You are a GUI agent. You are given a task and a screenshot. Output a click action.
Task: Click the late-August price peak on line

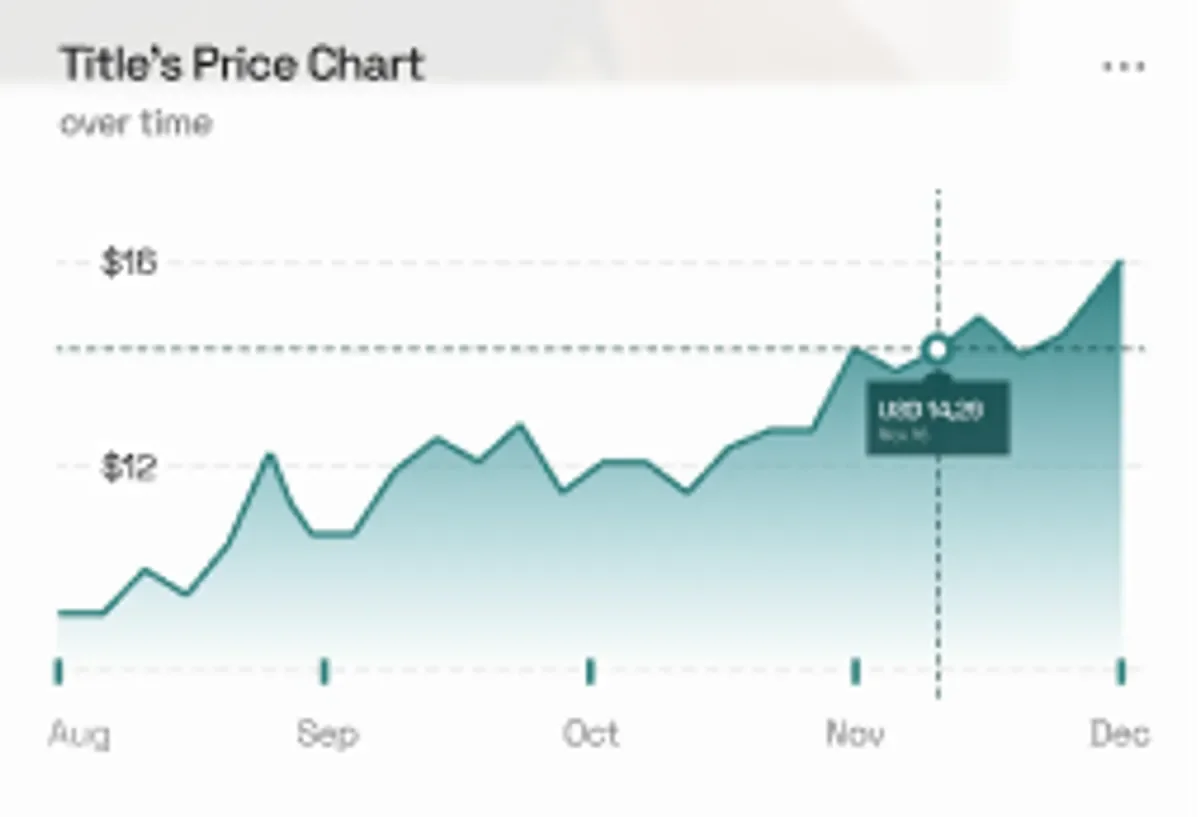268,455
